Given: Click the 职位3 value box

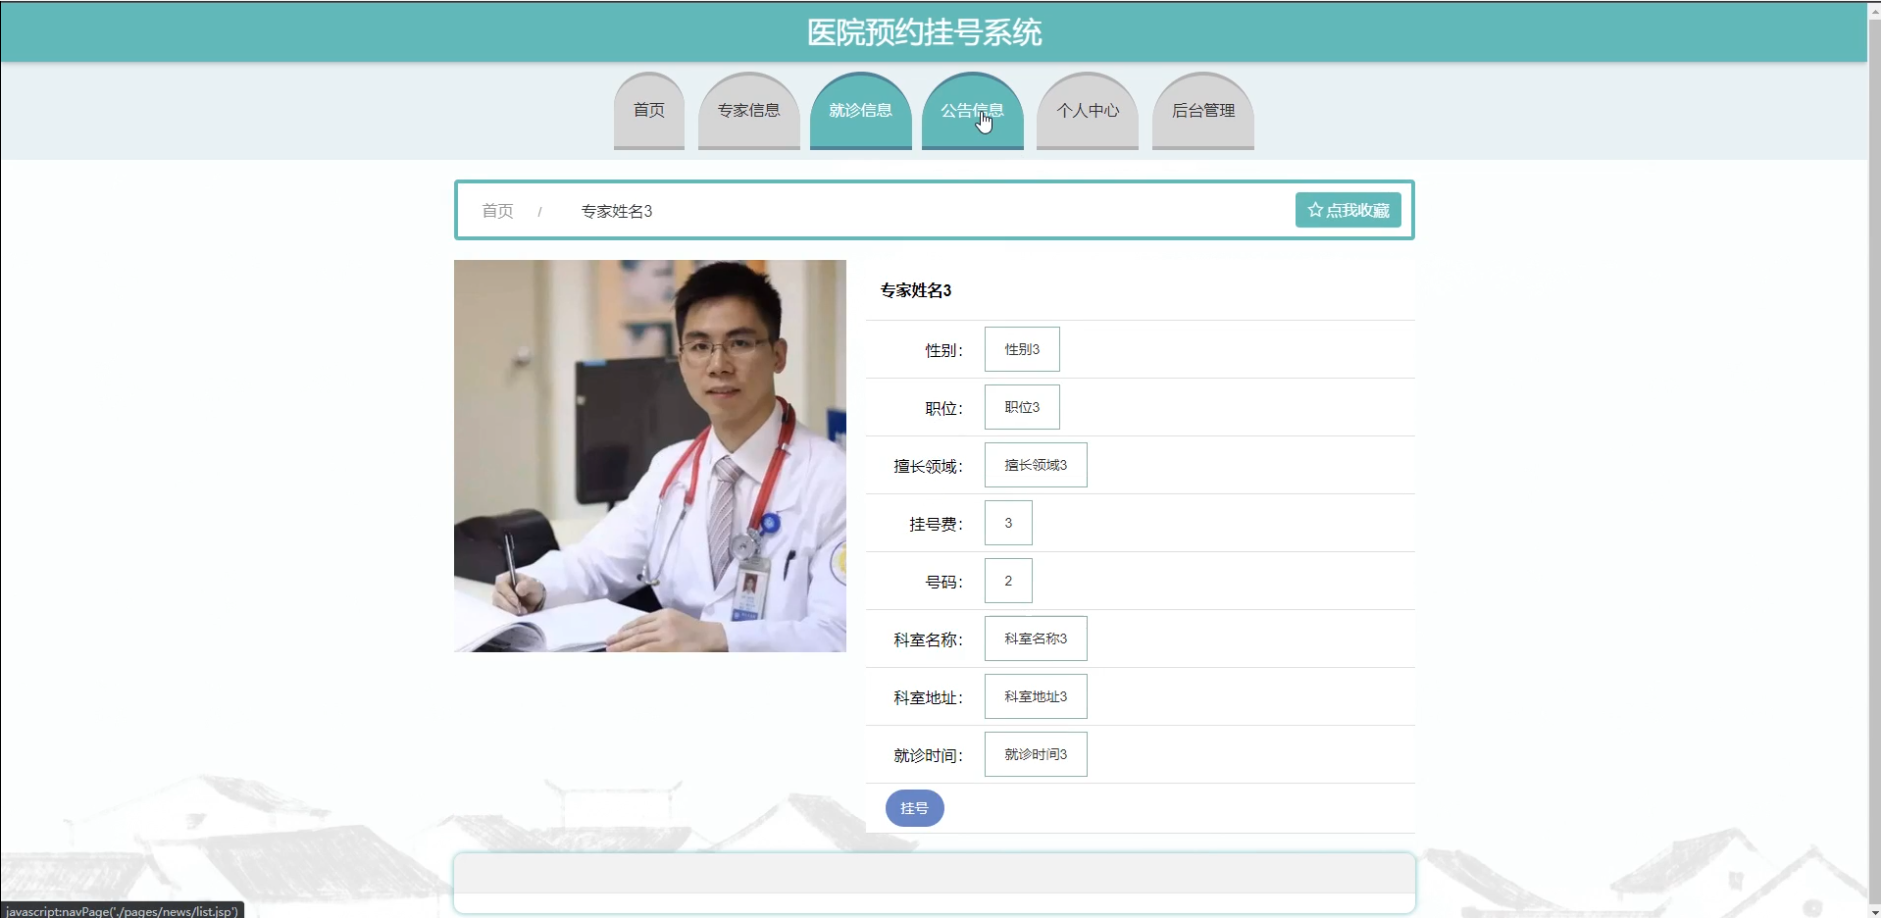Looking at the screenshot, I should 1021,406.
